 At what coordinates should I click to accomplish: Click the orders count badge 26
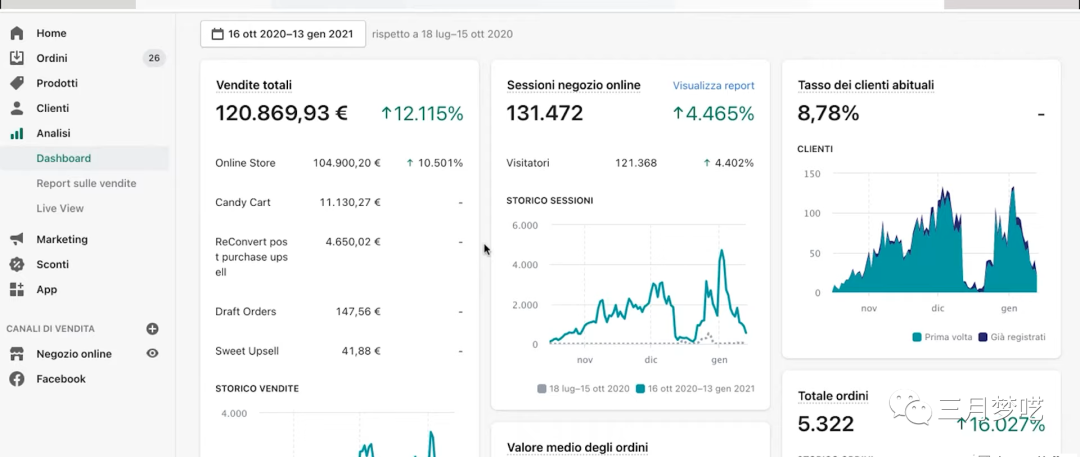(154, 58)
